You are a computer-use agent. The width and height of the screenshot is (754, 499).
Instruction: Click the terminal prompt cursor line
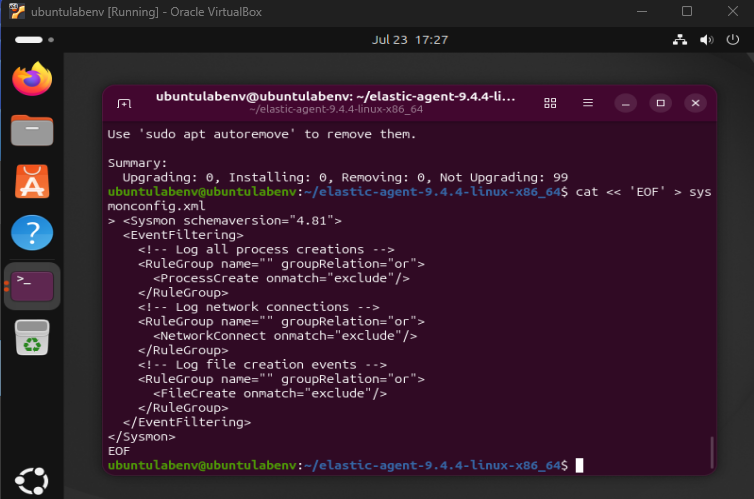pyautogui.click(x=345, y=465)
